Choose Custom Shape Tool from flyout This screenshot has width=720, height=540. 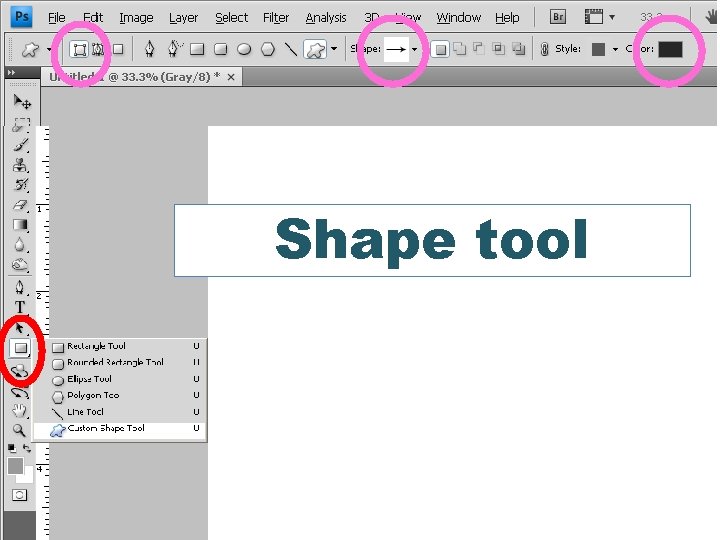[121, 428]
